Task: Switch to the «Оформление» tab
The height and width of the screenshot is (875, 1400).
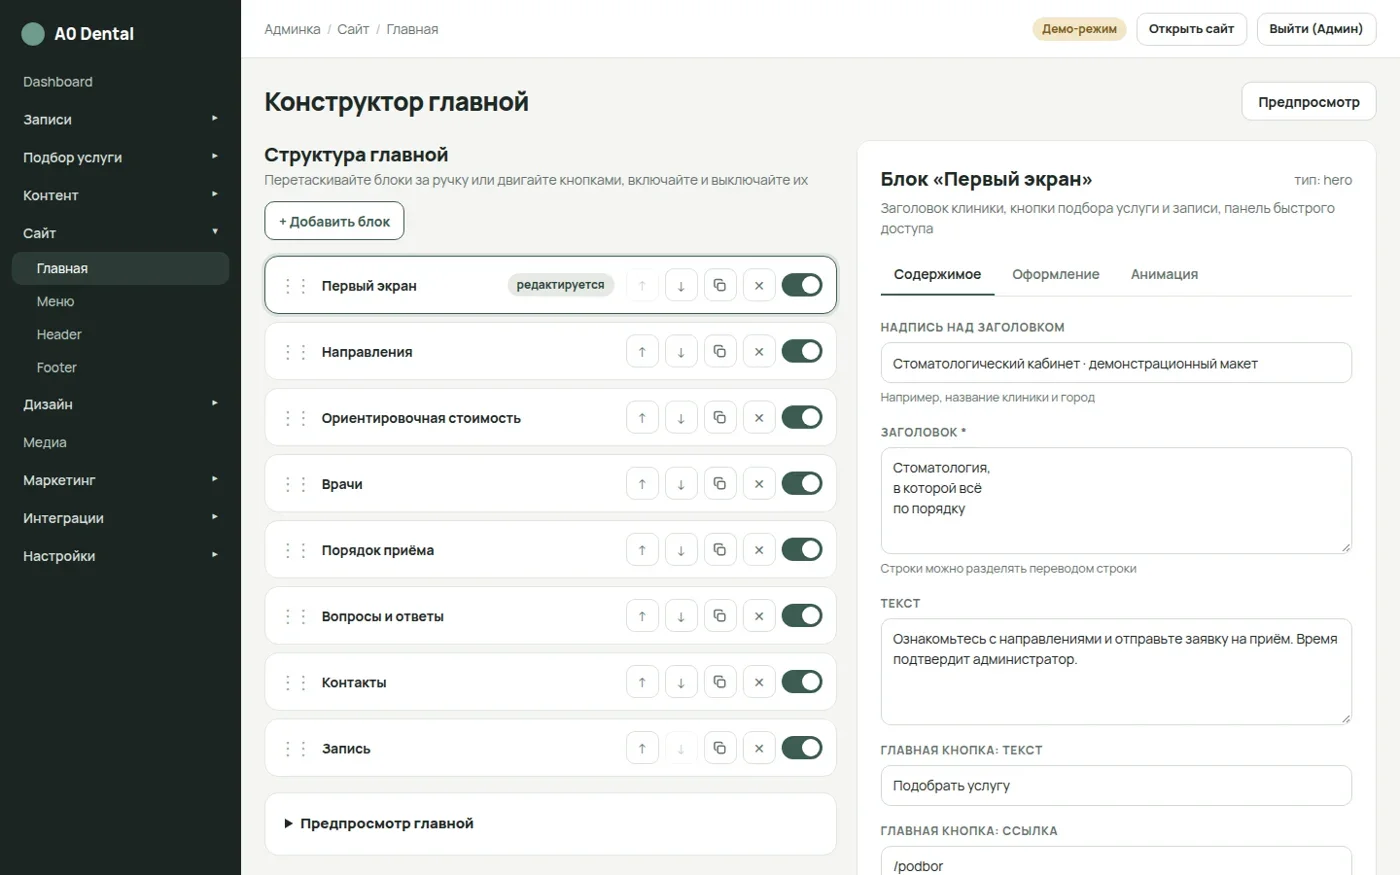Action: pyautogui.click(x=1056, y=274)
